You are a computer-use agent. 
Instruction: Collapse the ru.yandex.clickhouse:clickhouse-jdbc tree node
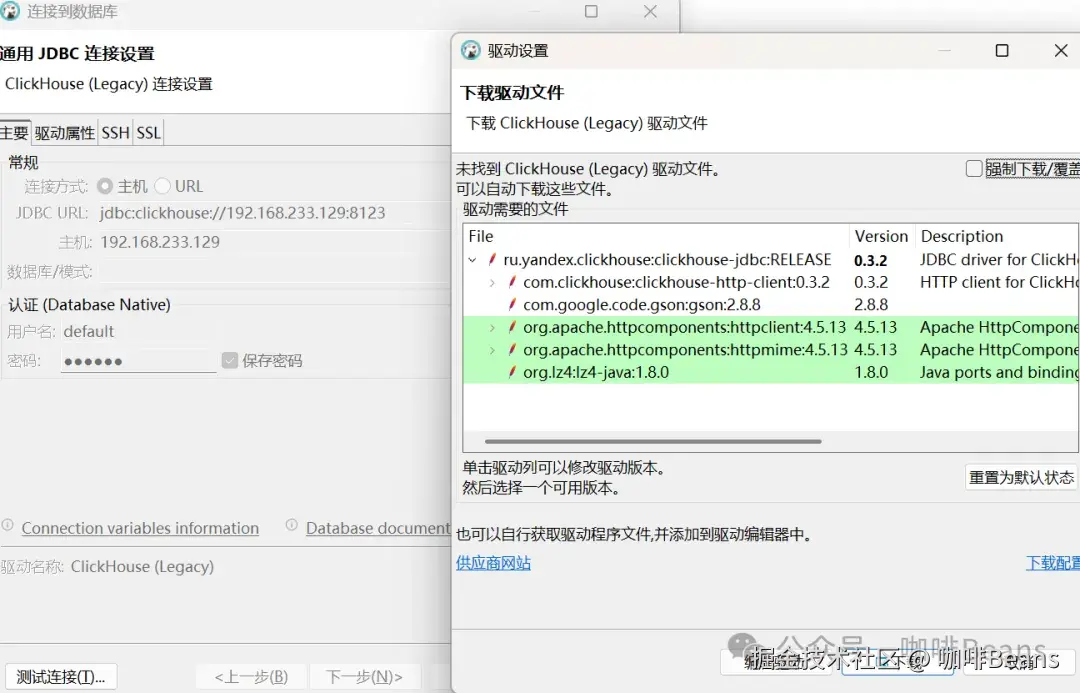pos(472,260)
